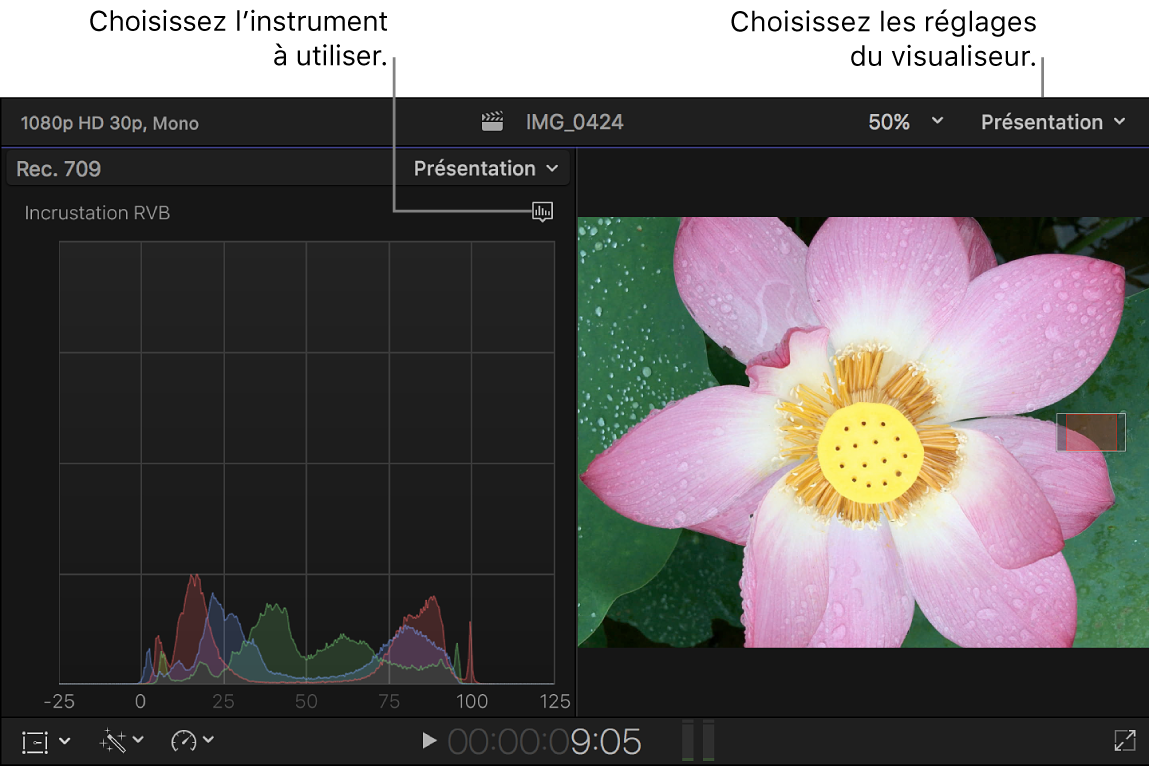
Task: Toggle the red analysis overlay on the flower
Action: tap(1090, 431)
